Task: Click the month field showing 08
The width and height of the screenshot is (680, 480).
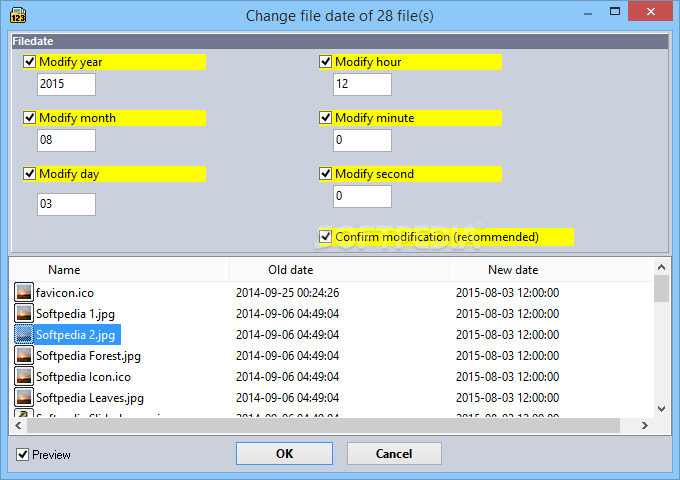Action: coord(66,140)
